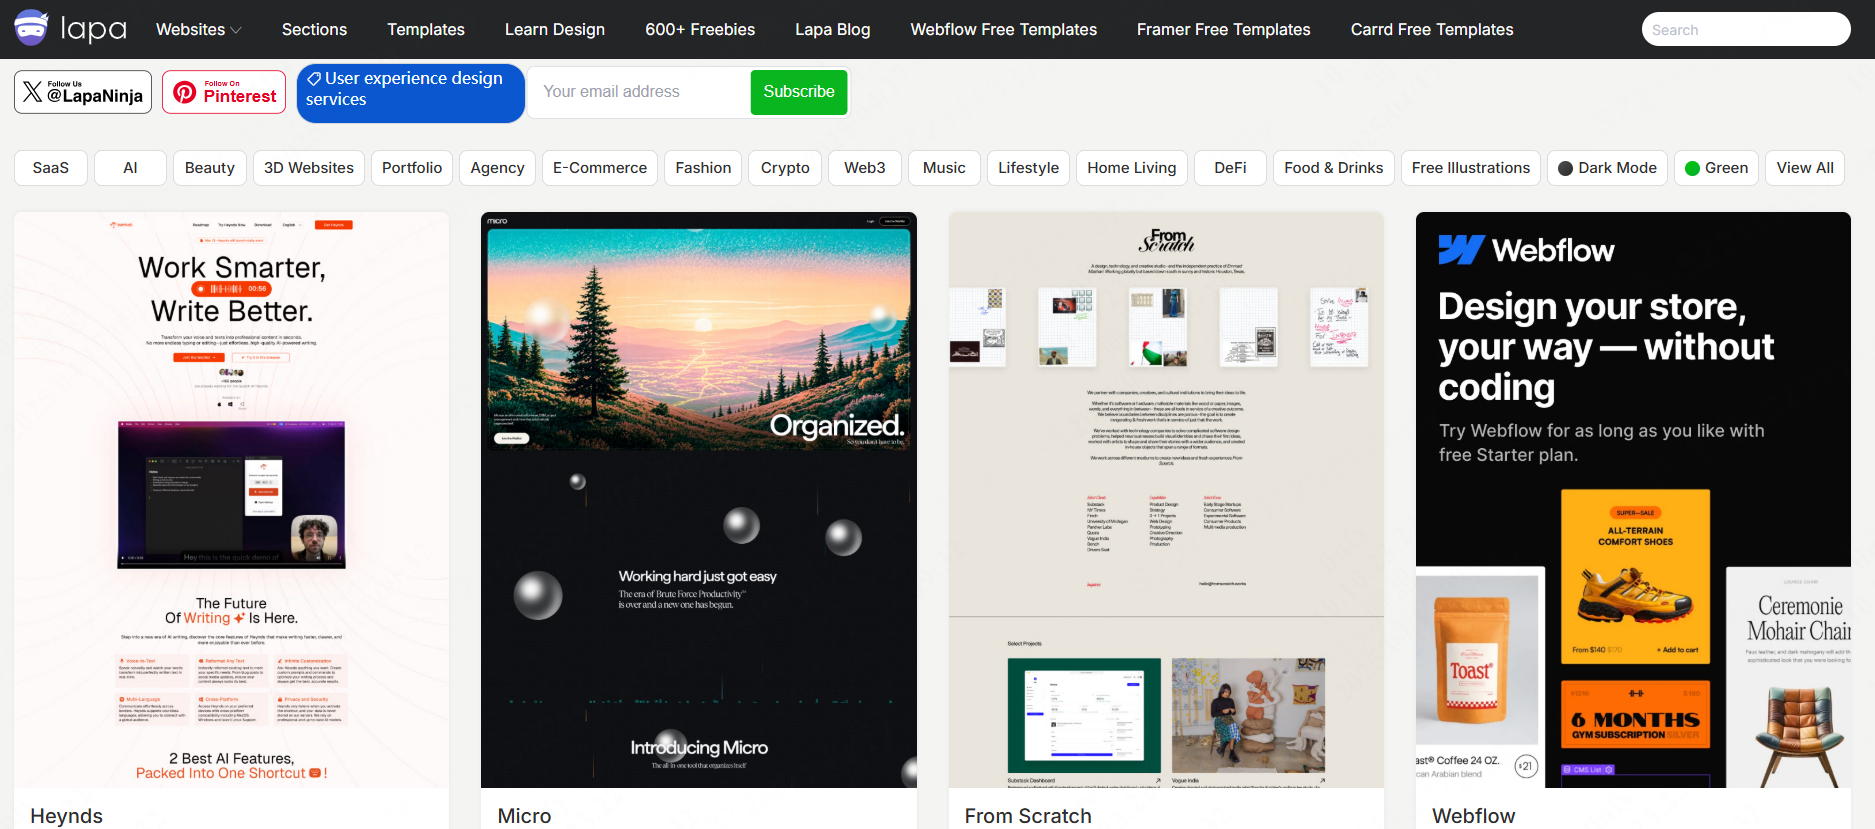This screenshot has height=829, width=1875.
Task: Expand the Websites dropdown menu
Action: (x=199, y=29)
